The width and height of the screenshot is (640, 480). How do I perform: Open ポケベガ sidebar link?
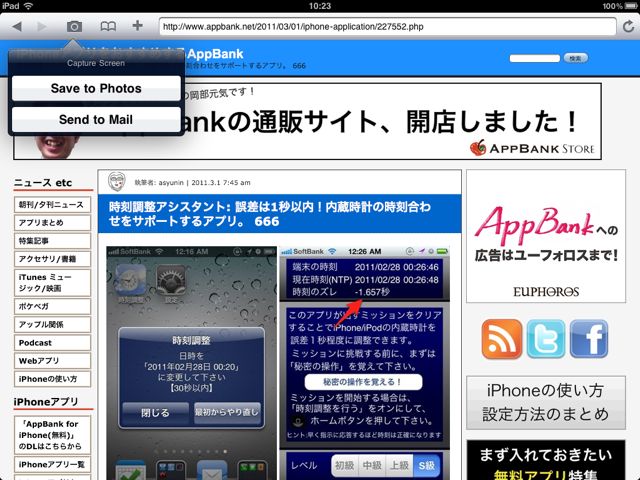coord(52,306)
